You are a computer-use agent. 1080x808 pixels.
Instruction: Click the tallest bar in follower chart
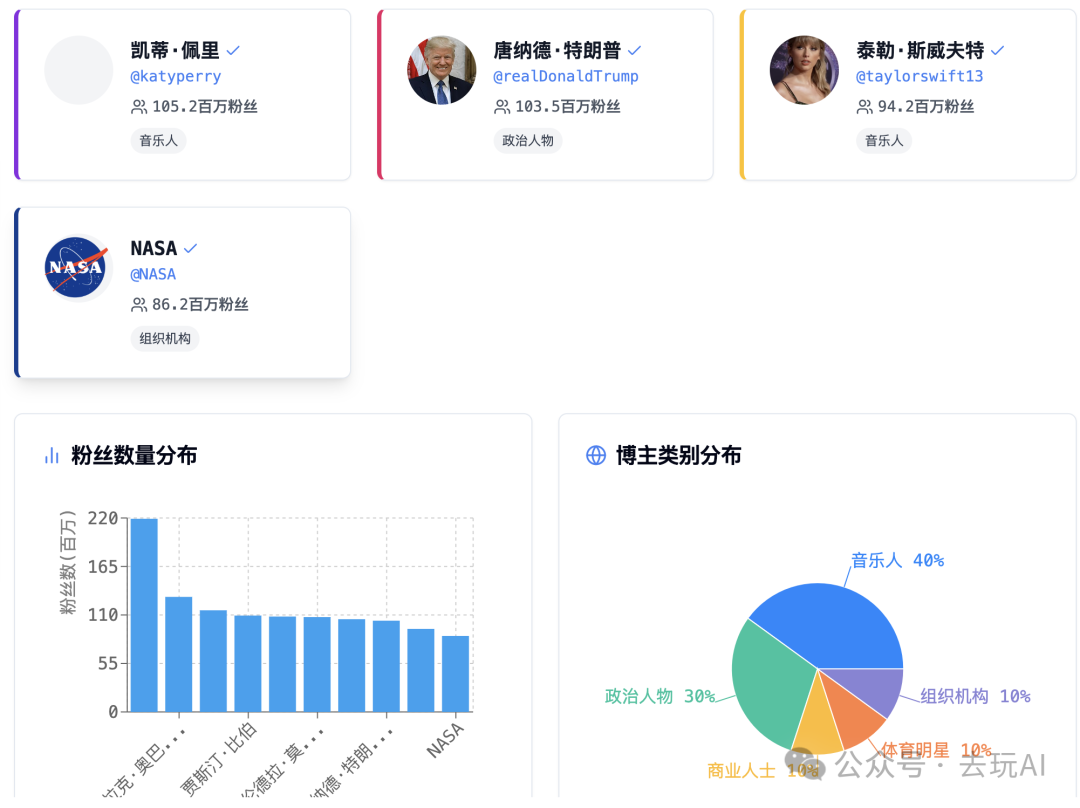click(144, 615)
